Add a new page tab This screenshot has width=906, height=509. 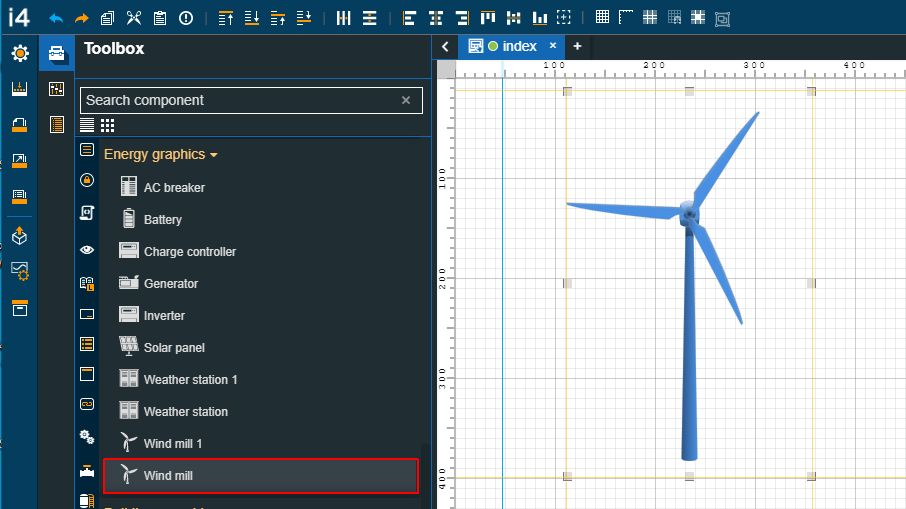tap(577, 46)
